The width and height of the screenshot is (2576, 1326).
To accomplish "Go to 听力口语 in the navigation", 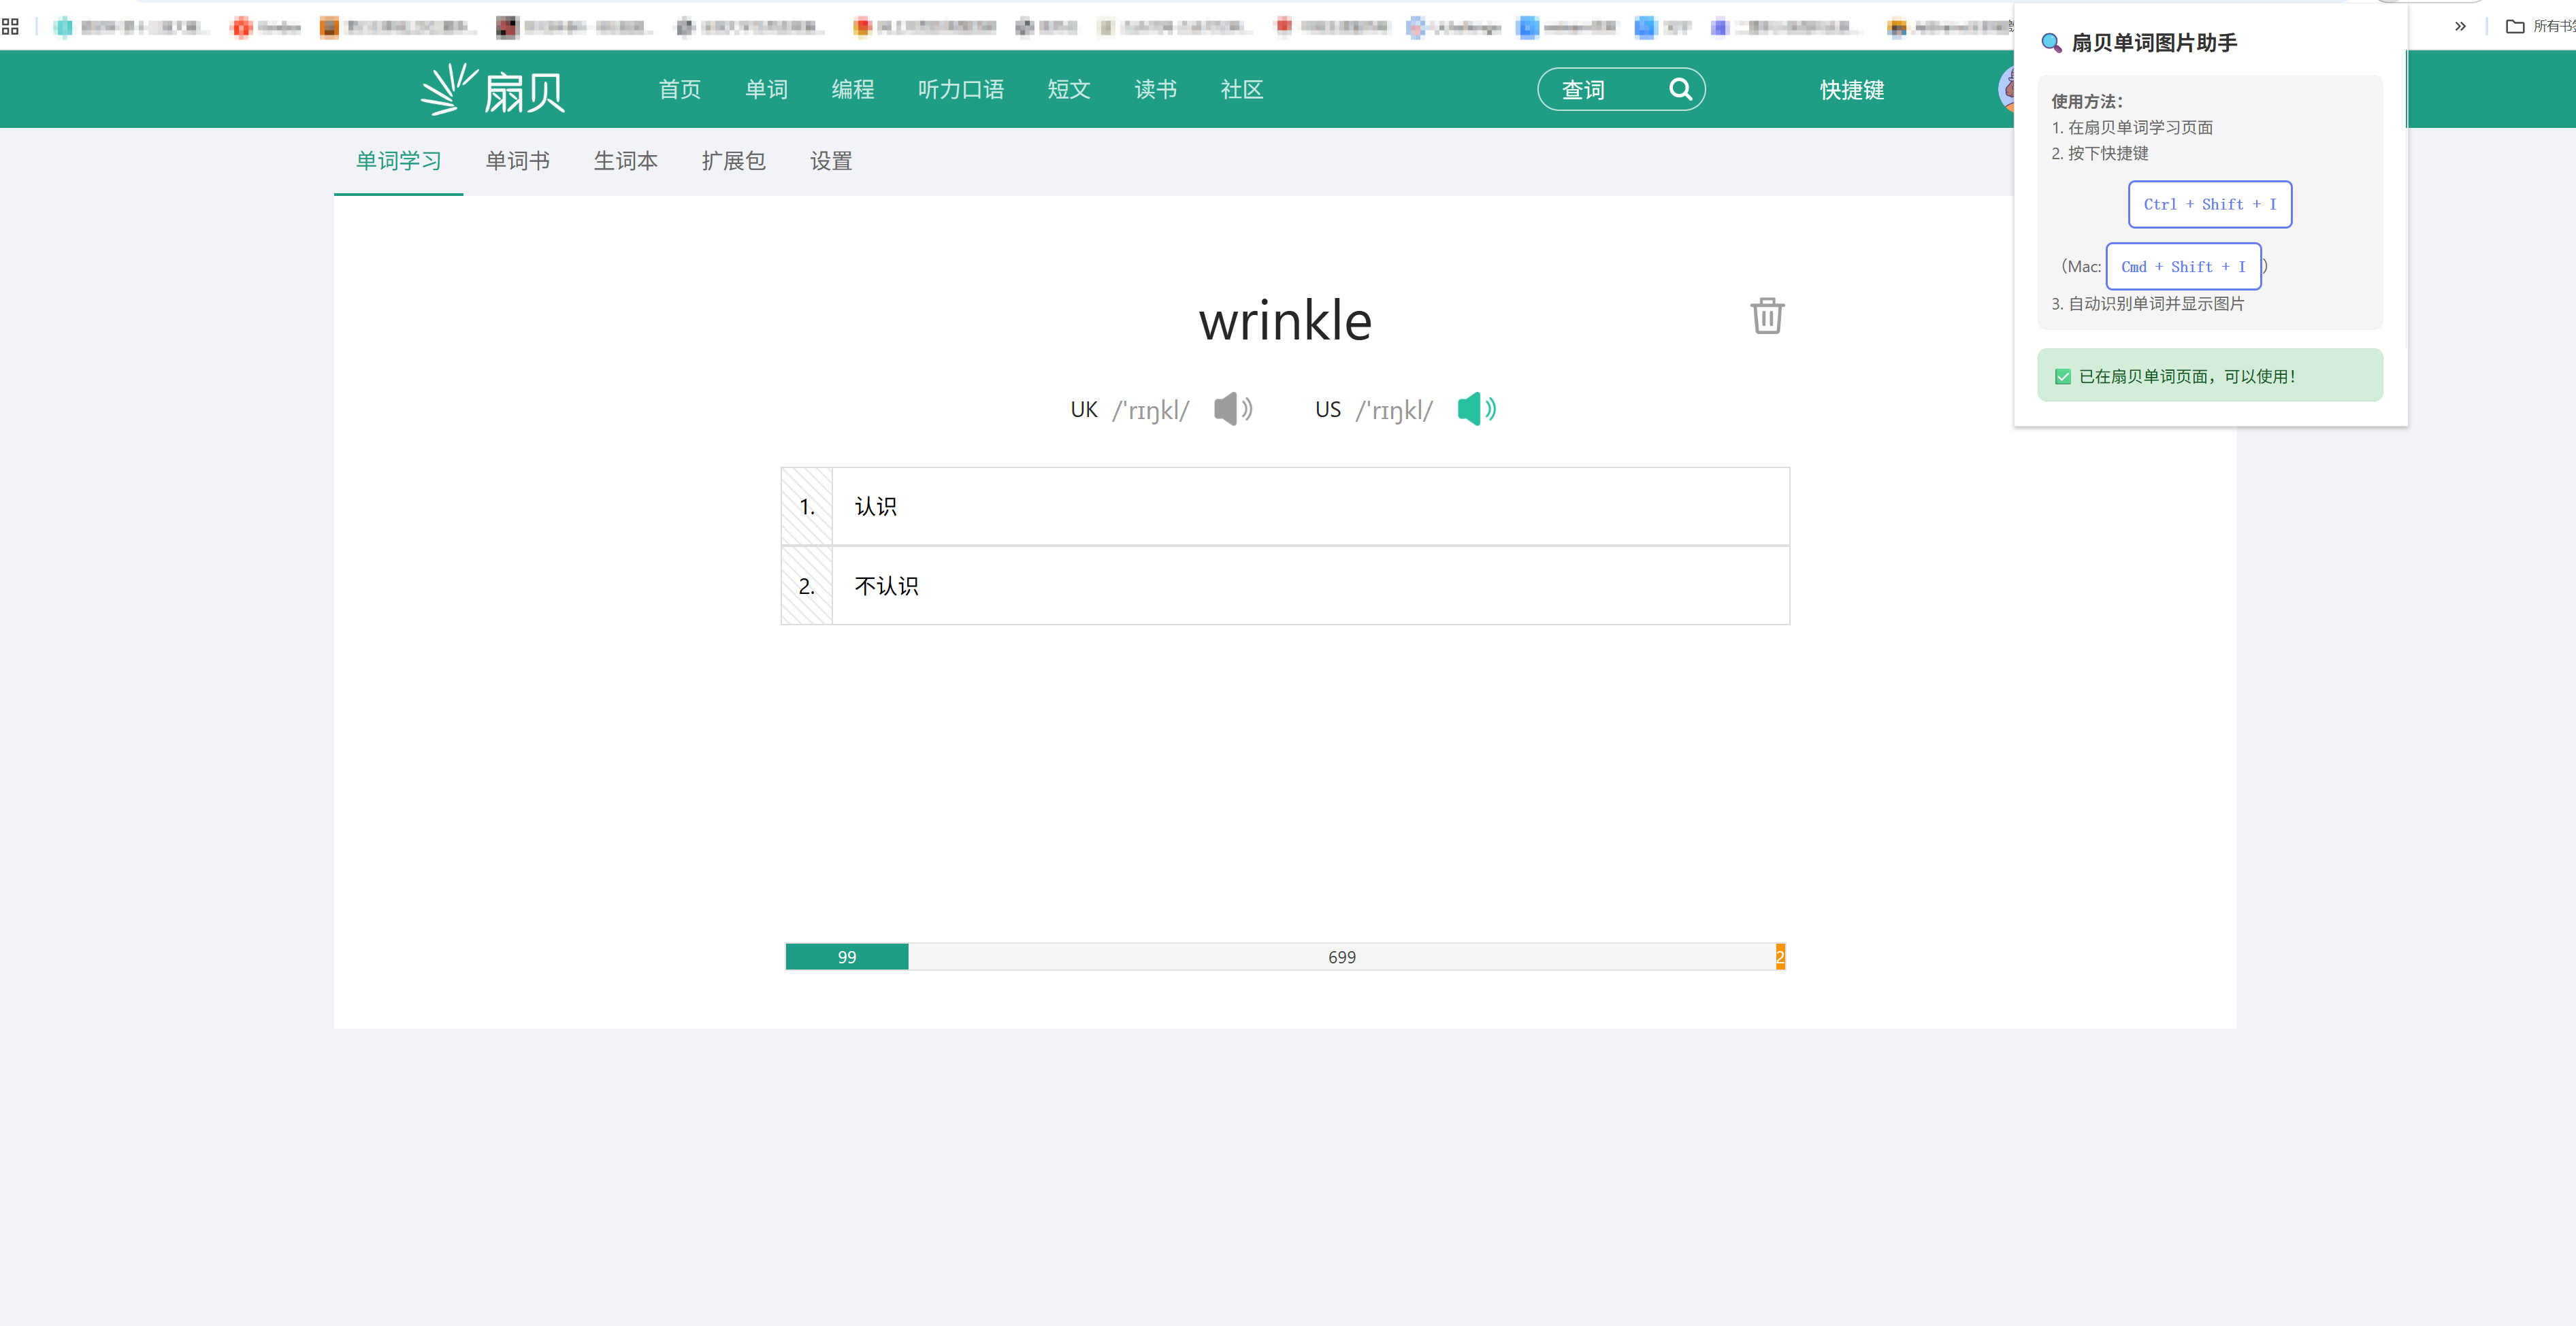I will (960, 90).
